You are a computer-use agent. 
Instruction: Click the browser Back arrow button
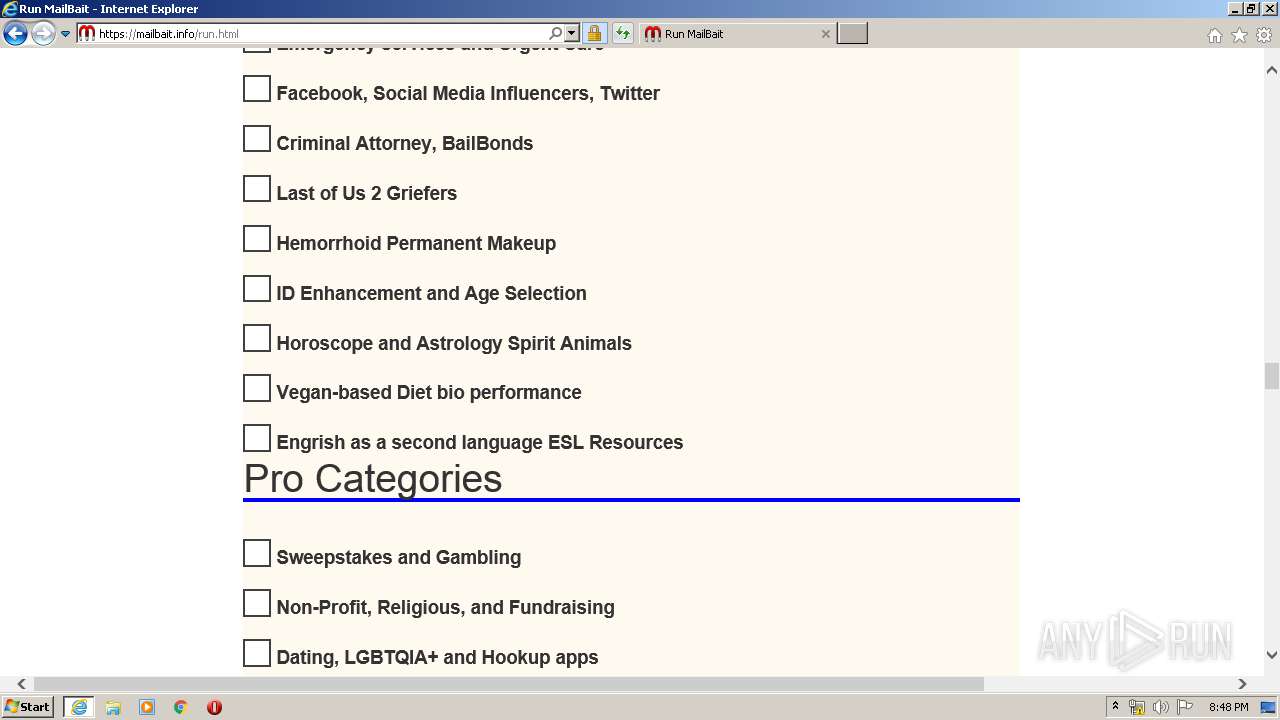point(15,34)
